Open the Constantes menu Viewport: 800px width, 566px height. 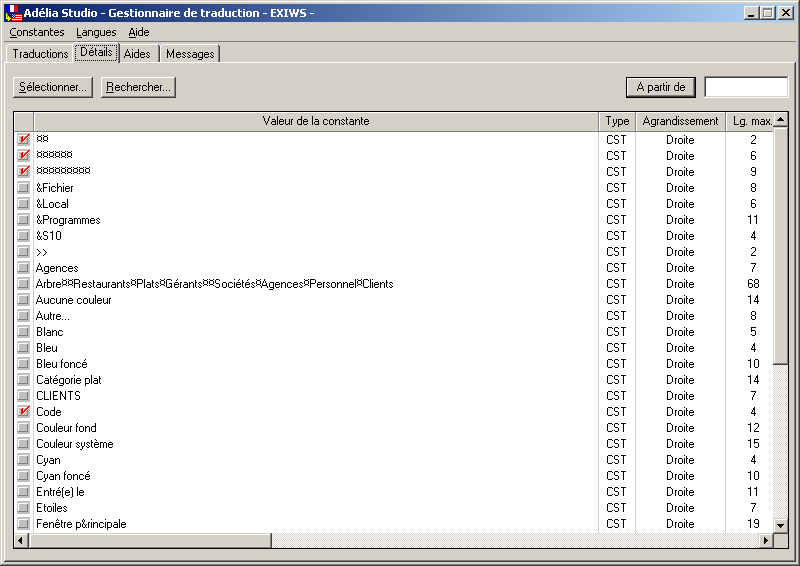37,32
